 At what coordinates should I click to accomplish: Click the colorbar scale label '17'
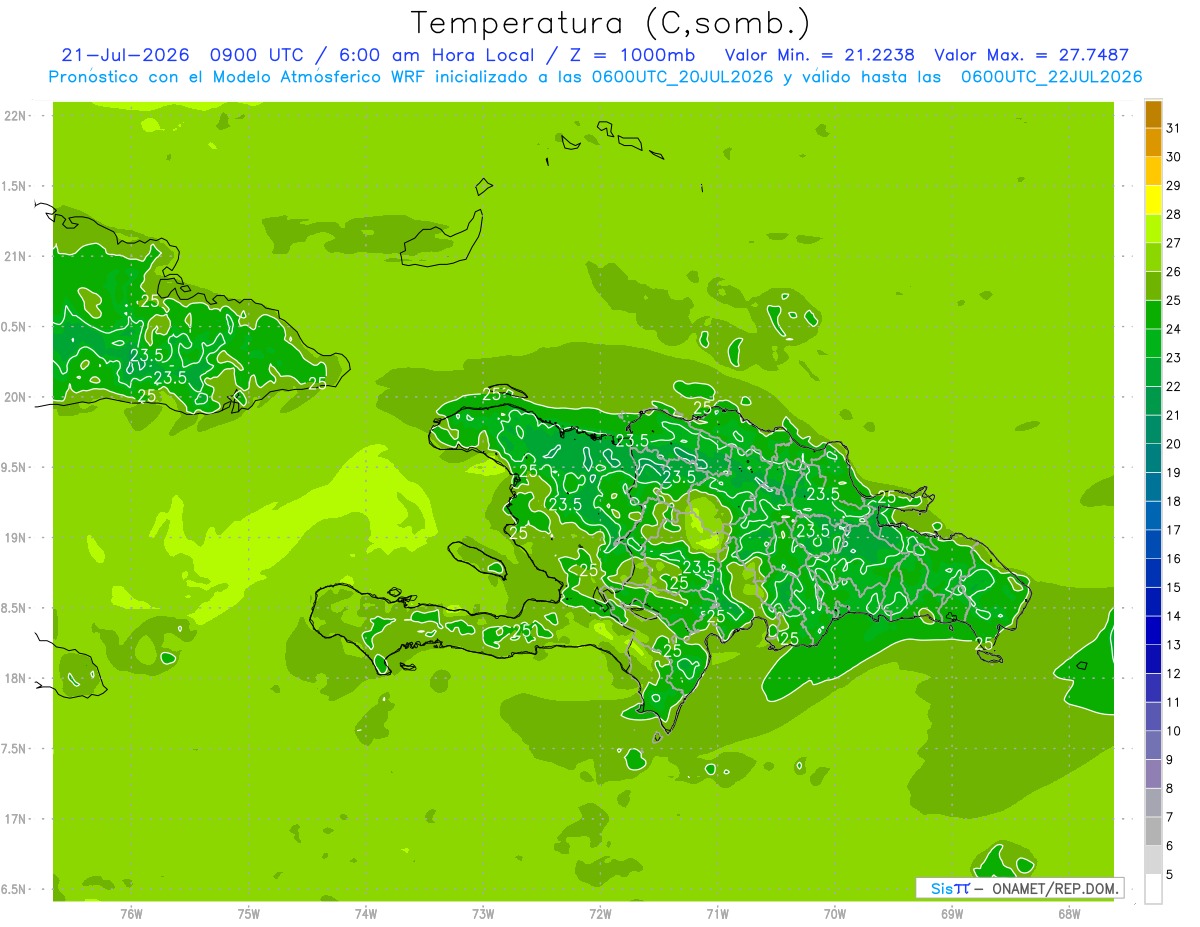click(x=1174, y=530)
